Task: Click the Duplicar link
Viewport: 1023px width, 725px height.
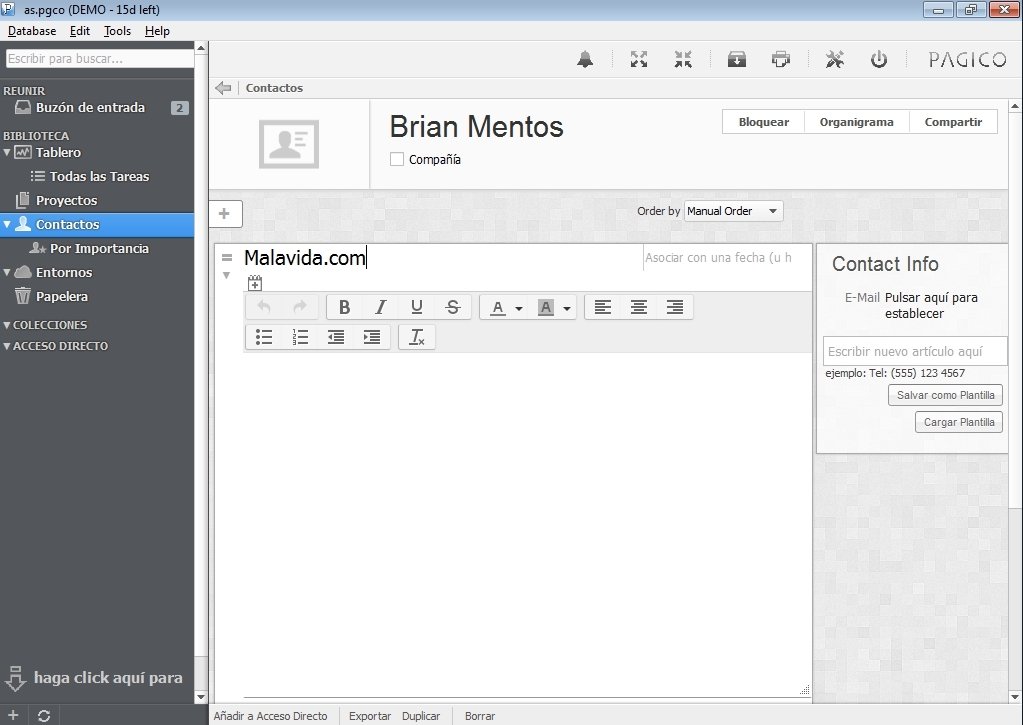Action: 421,716
